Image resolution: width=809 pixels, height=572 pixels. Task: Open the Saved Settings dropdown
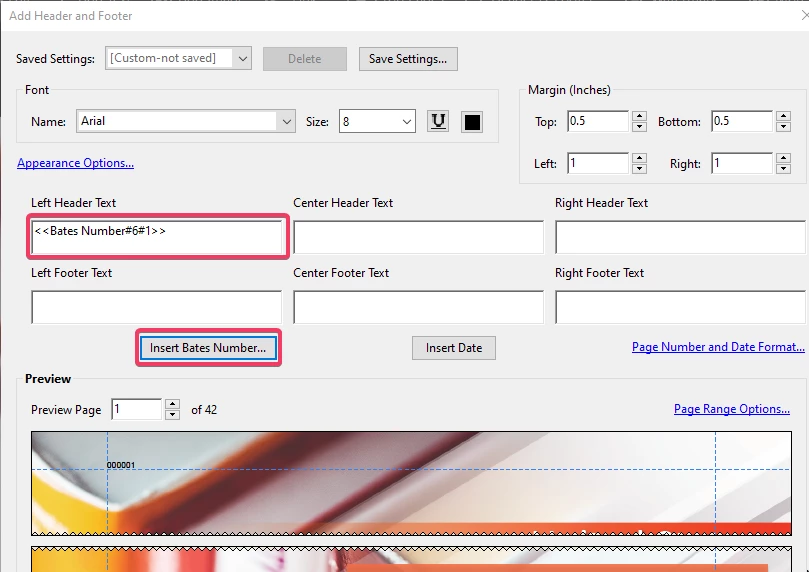click(179, 58)
